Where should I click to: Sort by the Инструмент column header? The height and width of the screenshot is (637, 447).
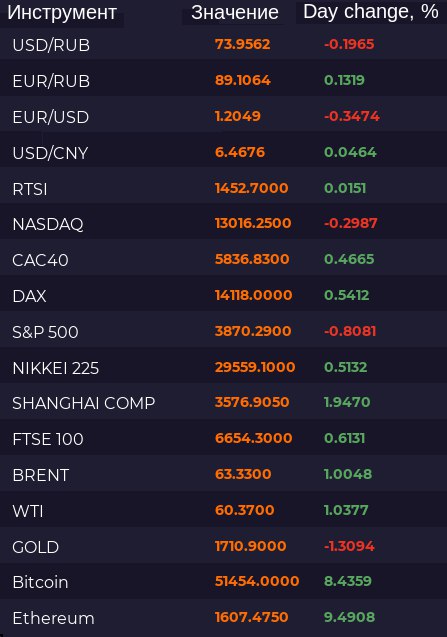coord(62,13)
